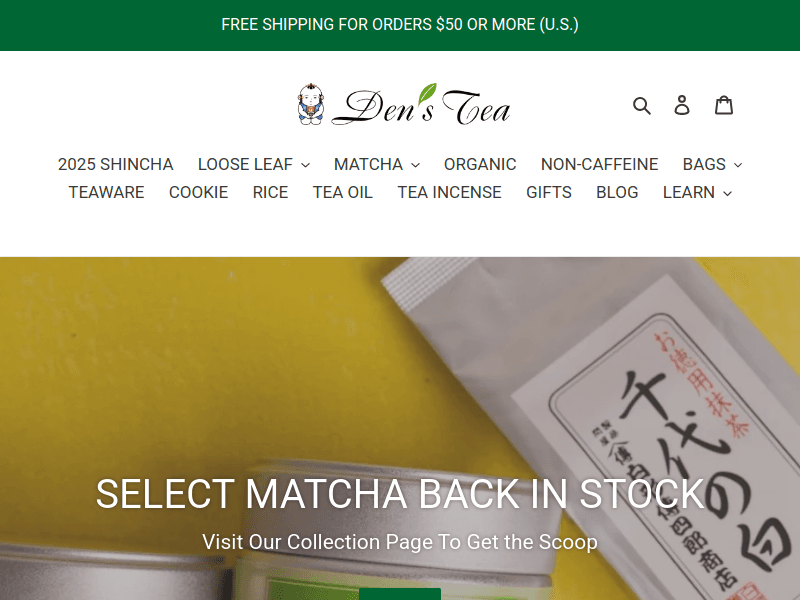Open the TEAWARE category
Image resolution: width=800 pixels, height=600 pixels.
(x=107, y=192)
